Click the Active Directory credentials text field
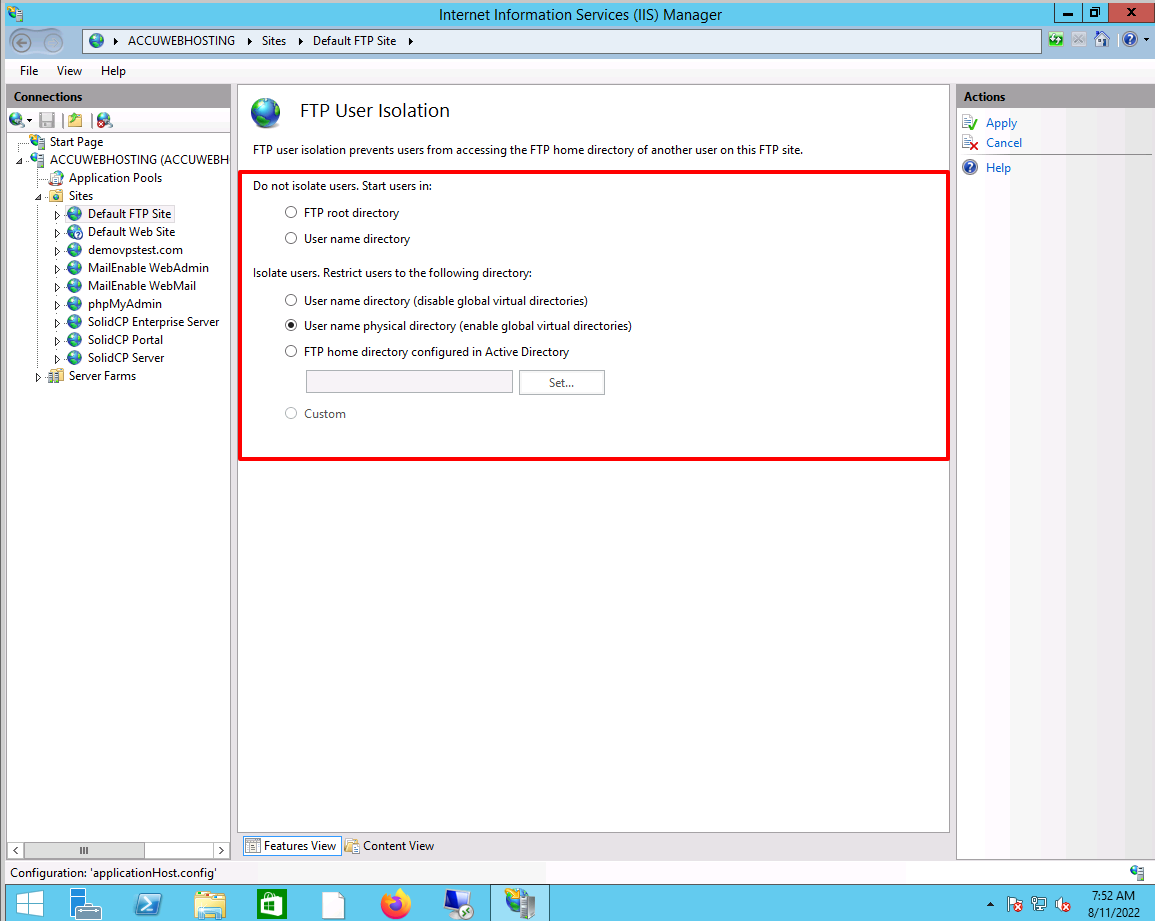The width and height of the screenshot is (1155, 921). coord(409,382)
